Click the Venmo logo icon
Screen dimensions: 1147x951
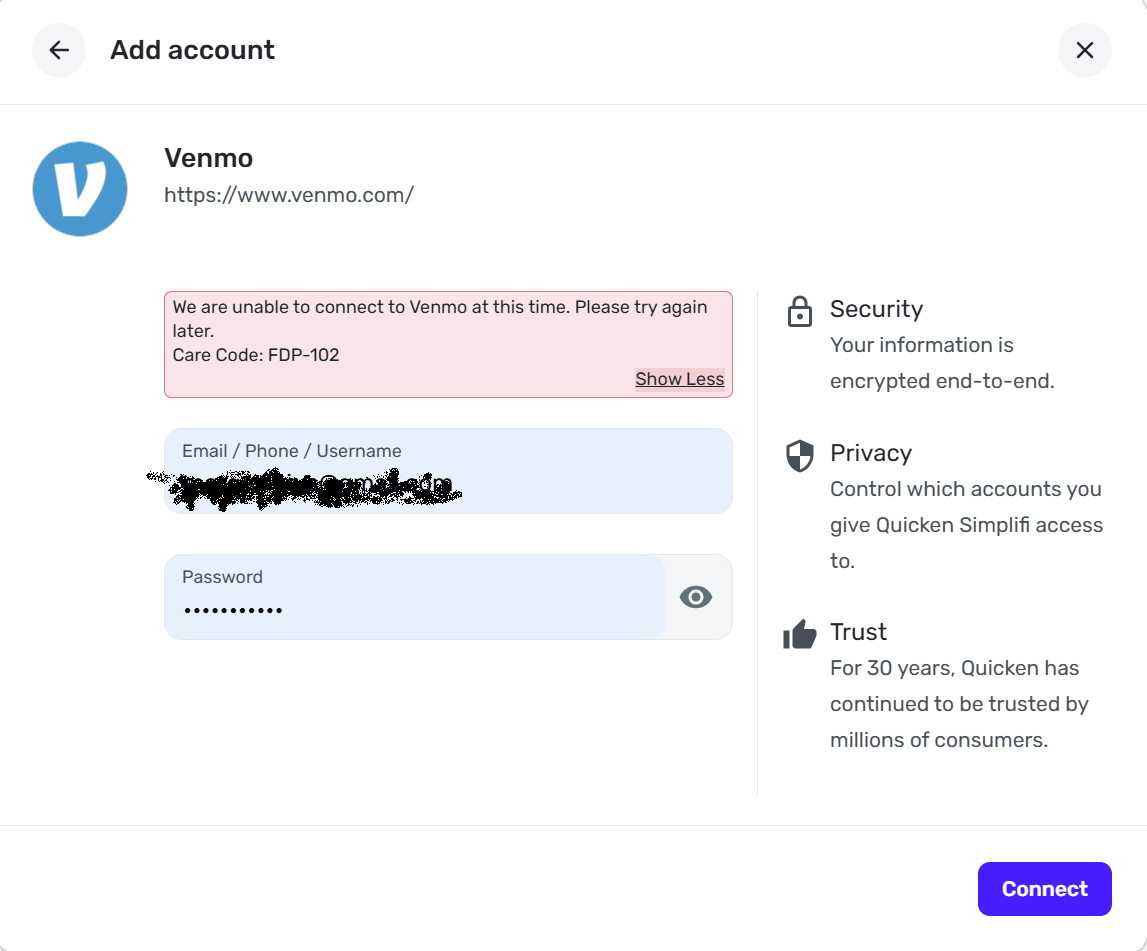click(80, 189)
